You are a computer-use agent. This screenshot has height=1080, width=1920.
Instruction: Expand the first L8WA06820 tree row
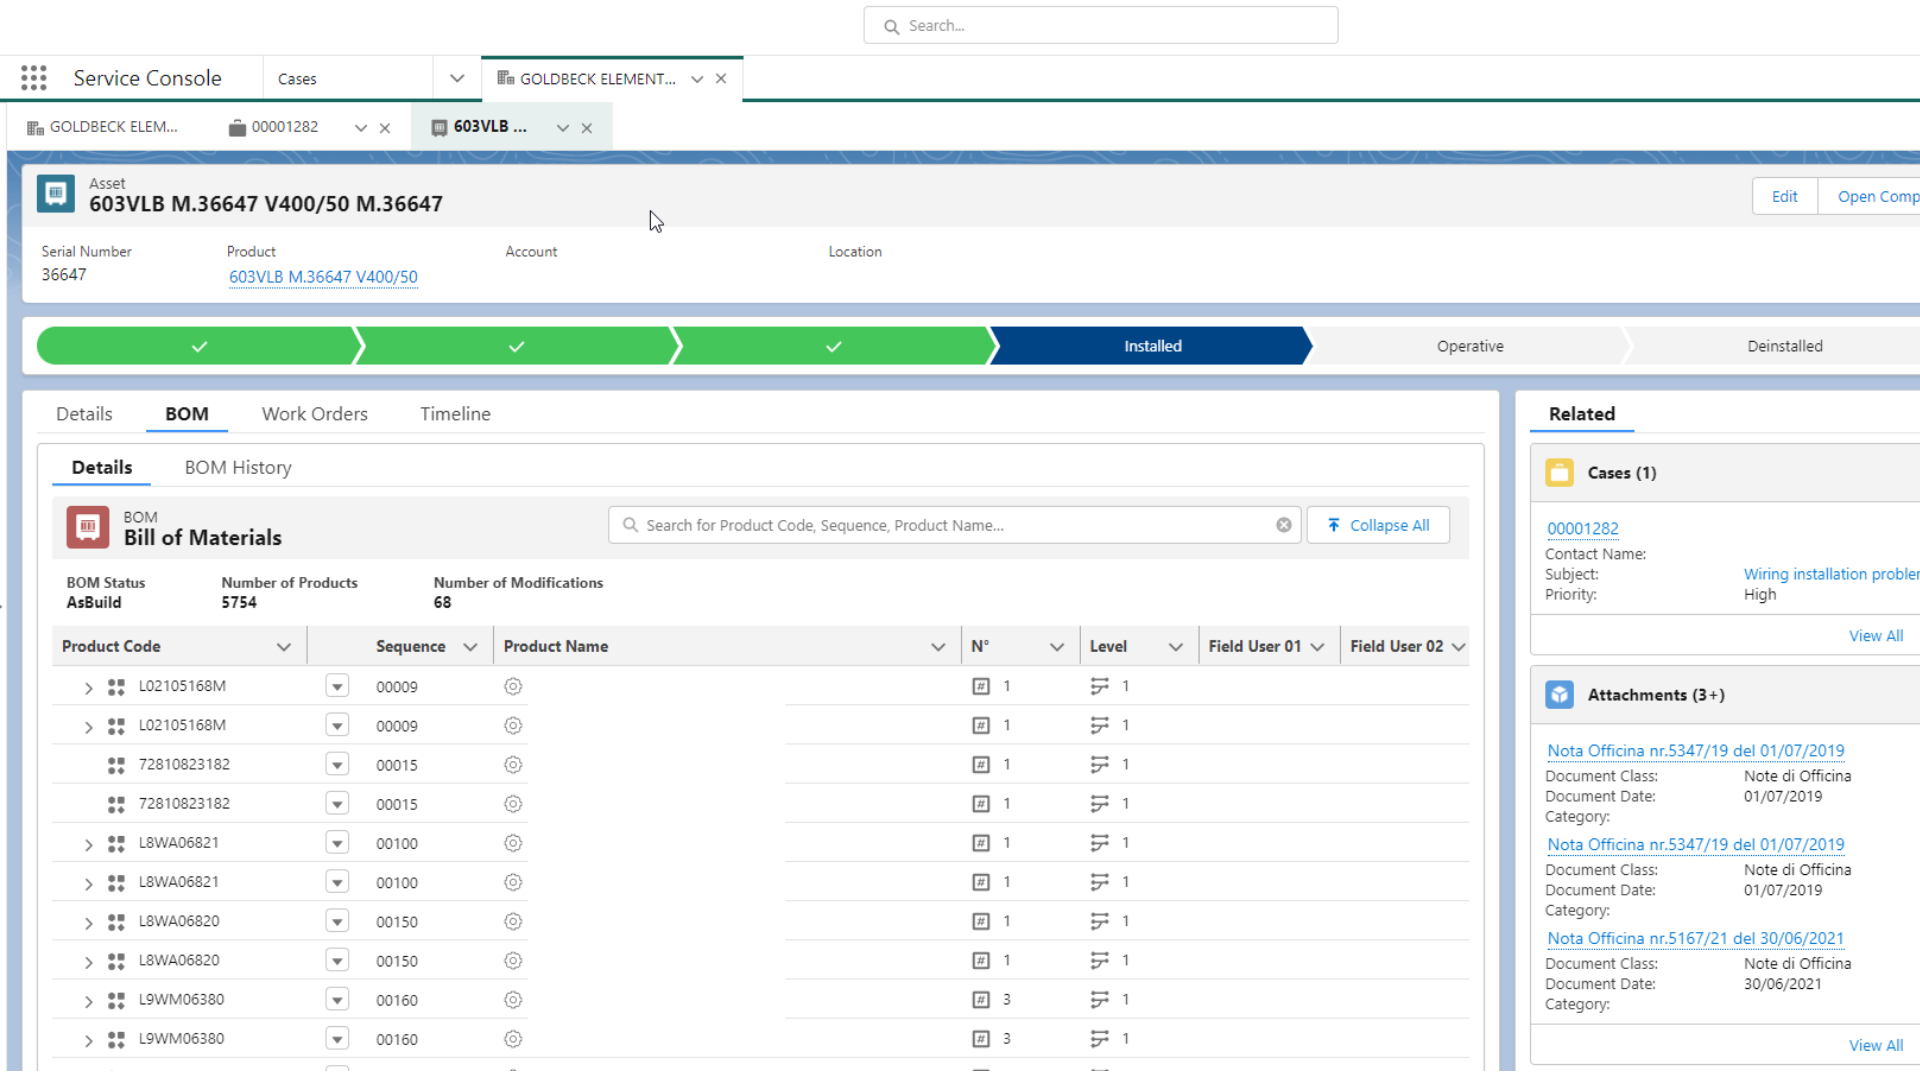tap(88, 923)
